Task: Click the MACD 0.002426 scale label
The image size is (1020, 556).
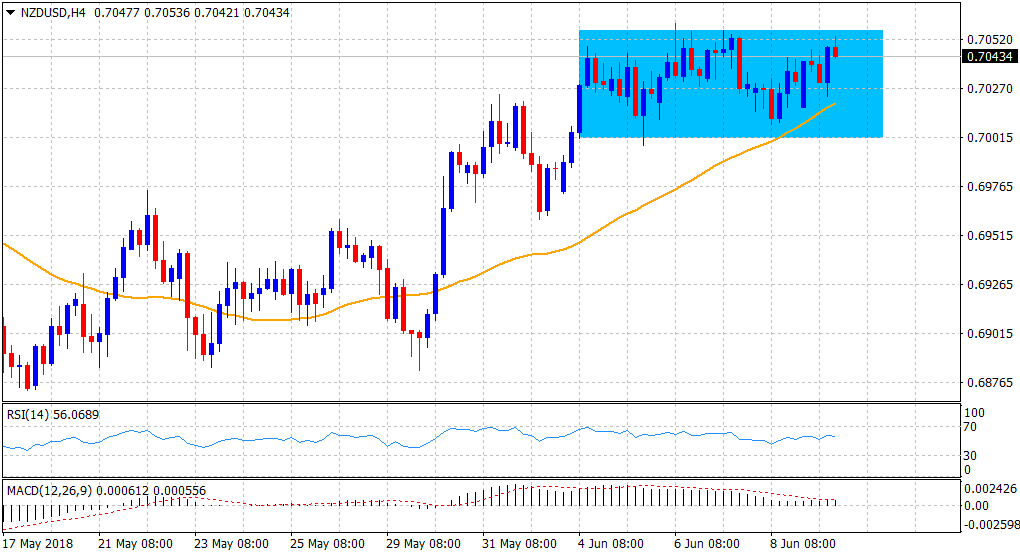Action: point(990,489)
